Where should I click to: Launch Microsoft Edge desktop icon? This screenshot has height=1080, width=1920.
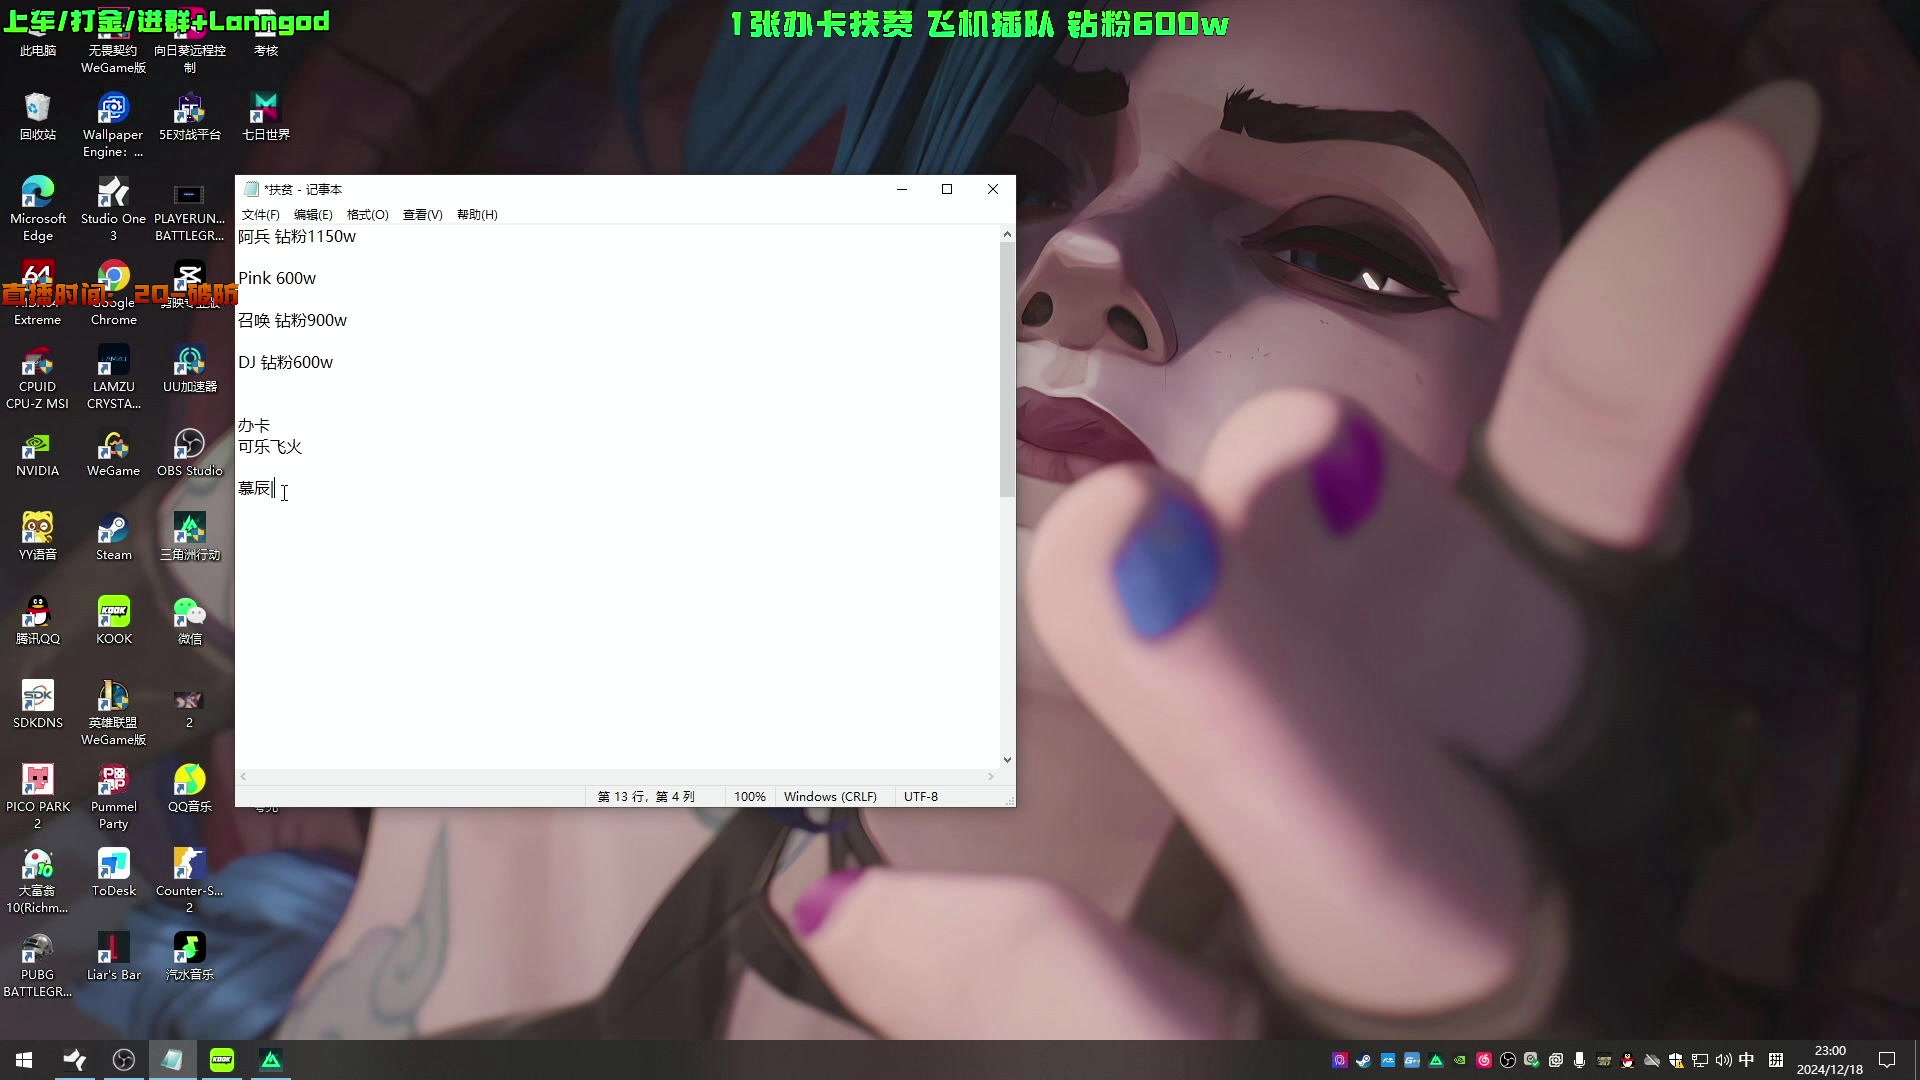point(38,208)
